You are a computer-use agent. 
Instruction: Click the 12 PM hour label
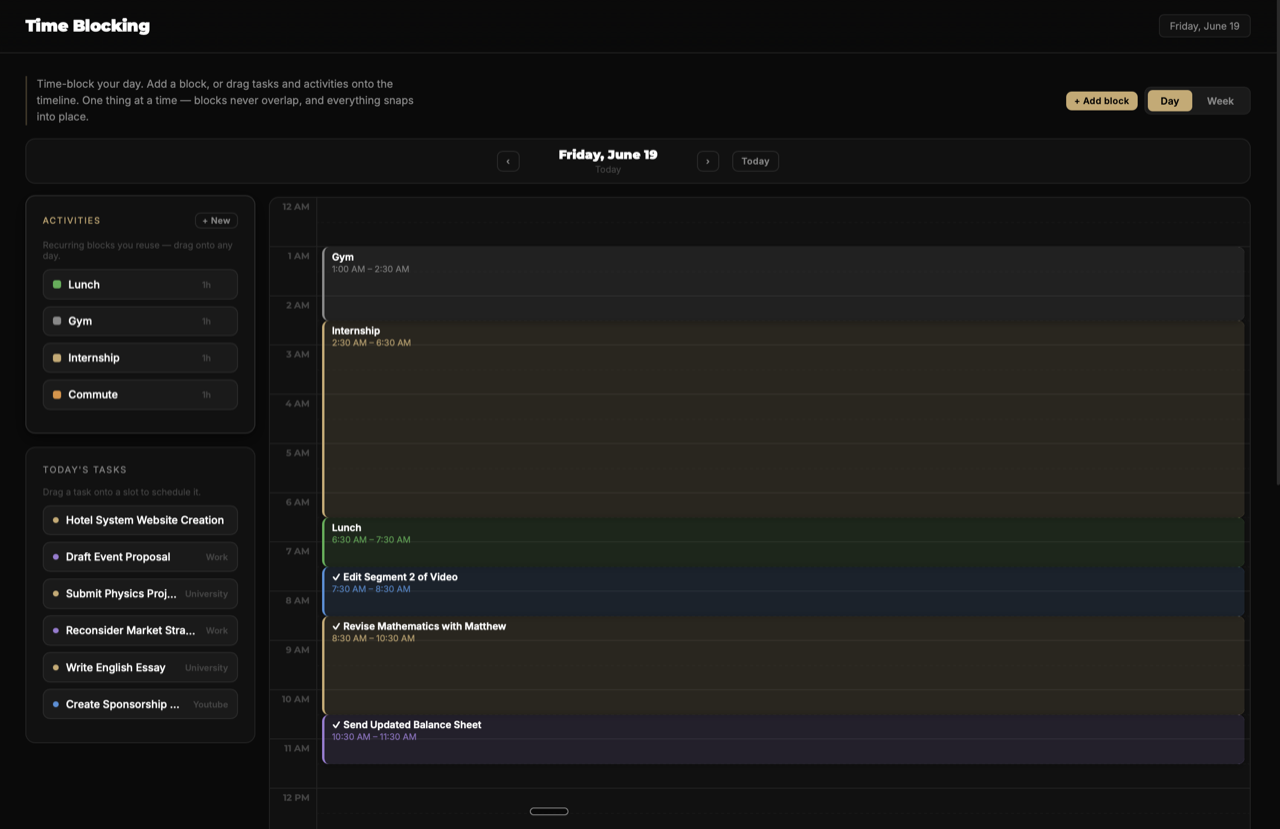(x=296, y=798)
